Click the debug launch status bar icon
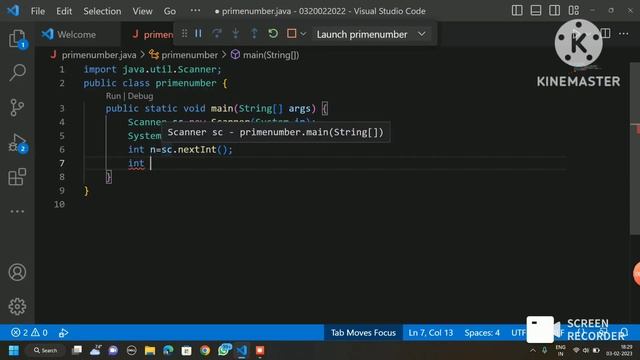Screen dimensions: 640x360 pos(63,333)
